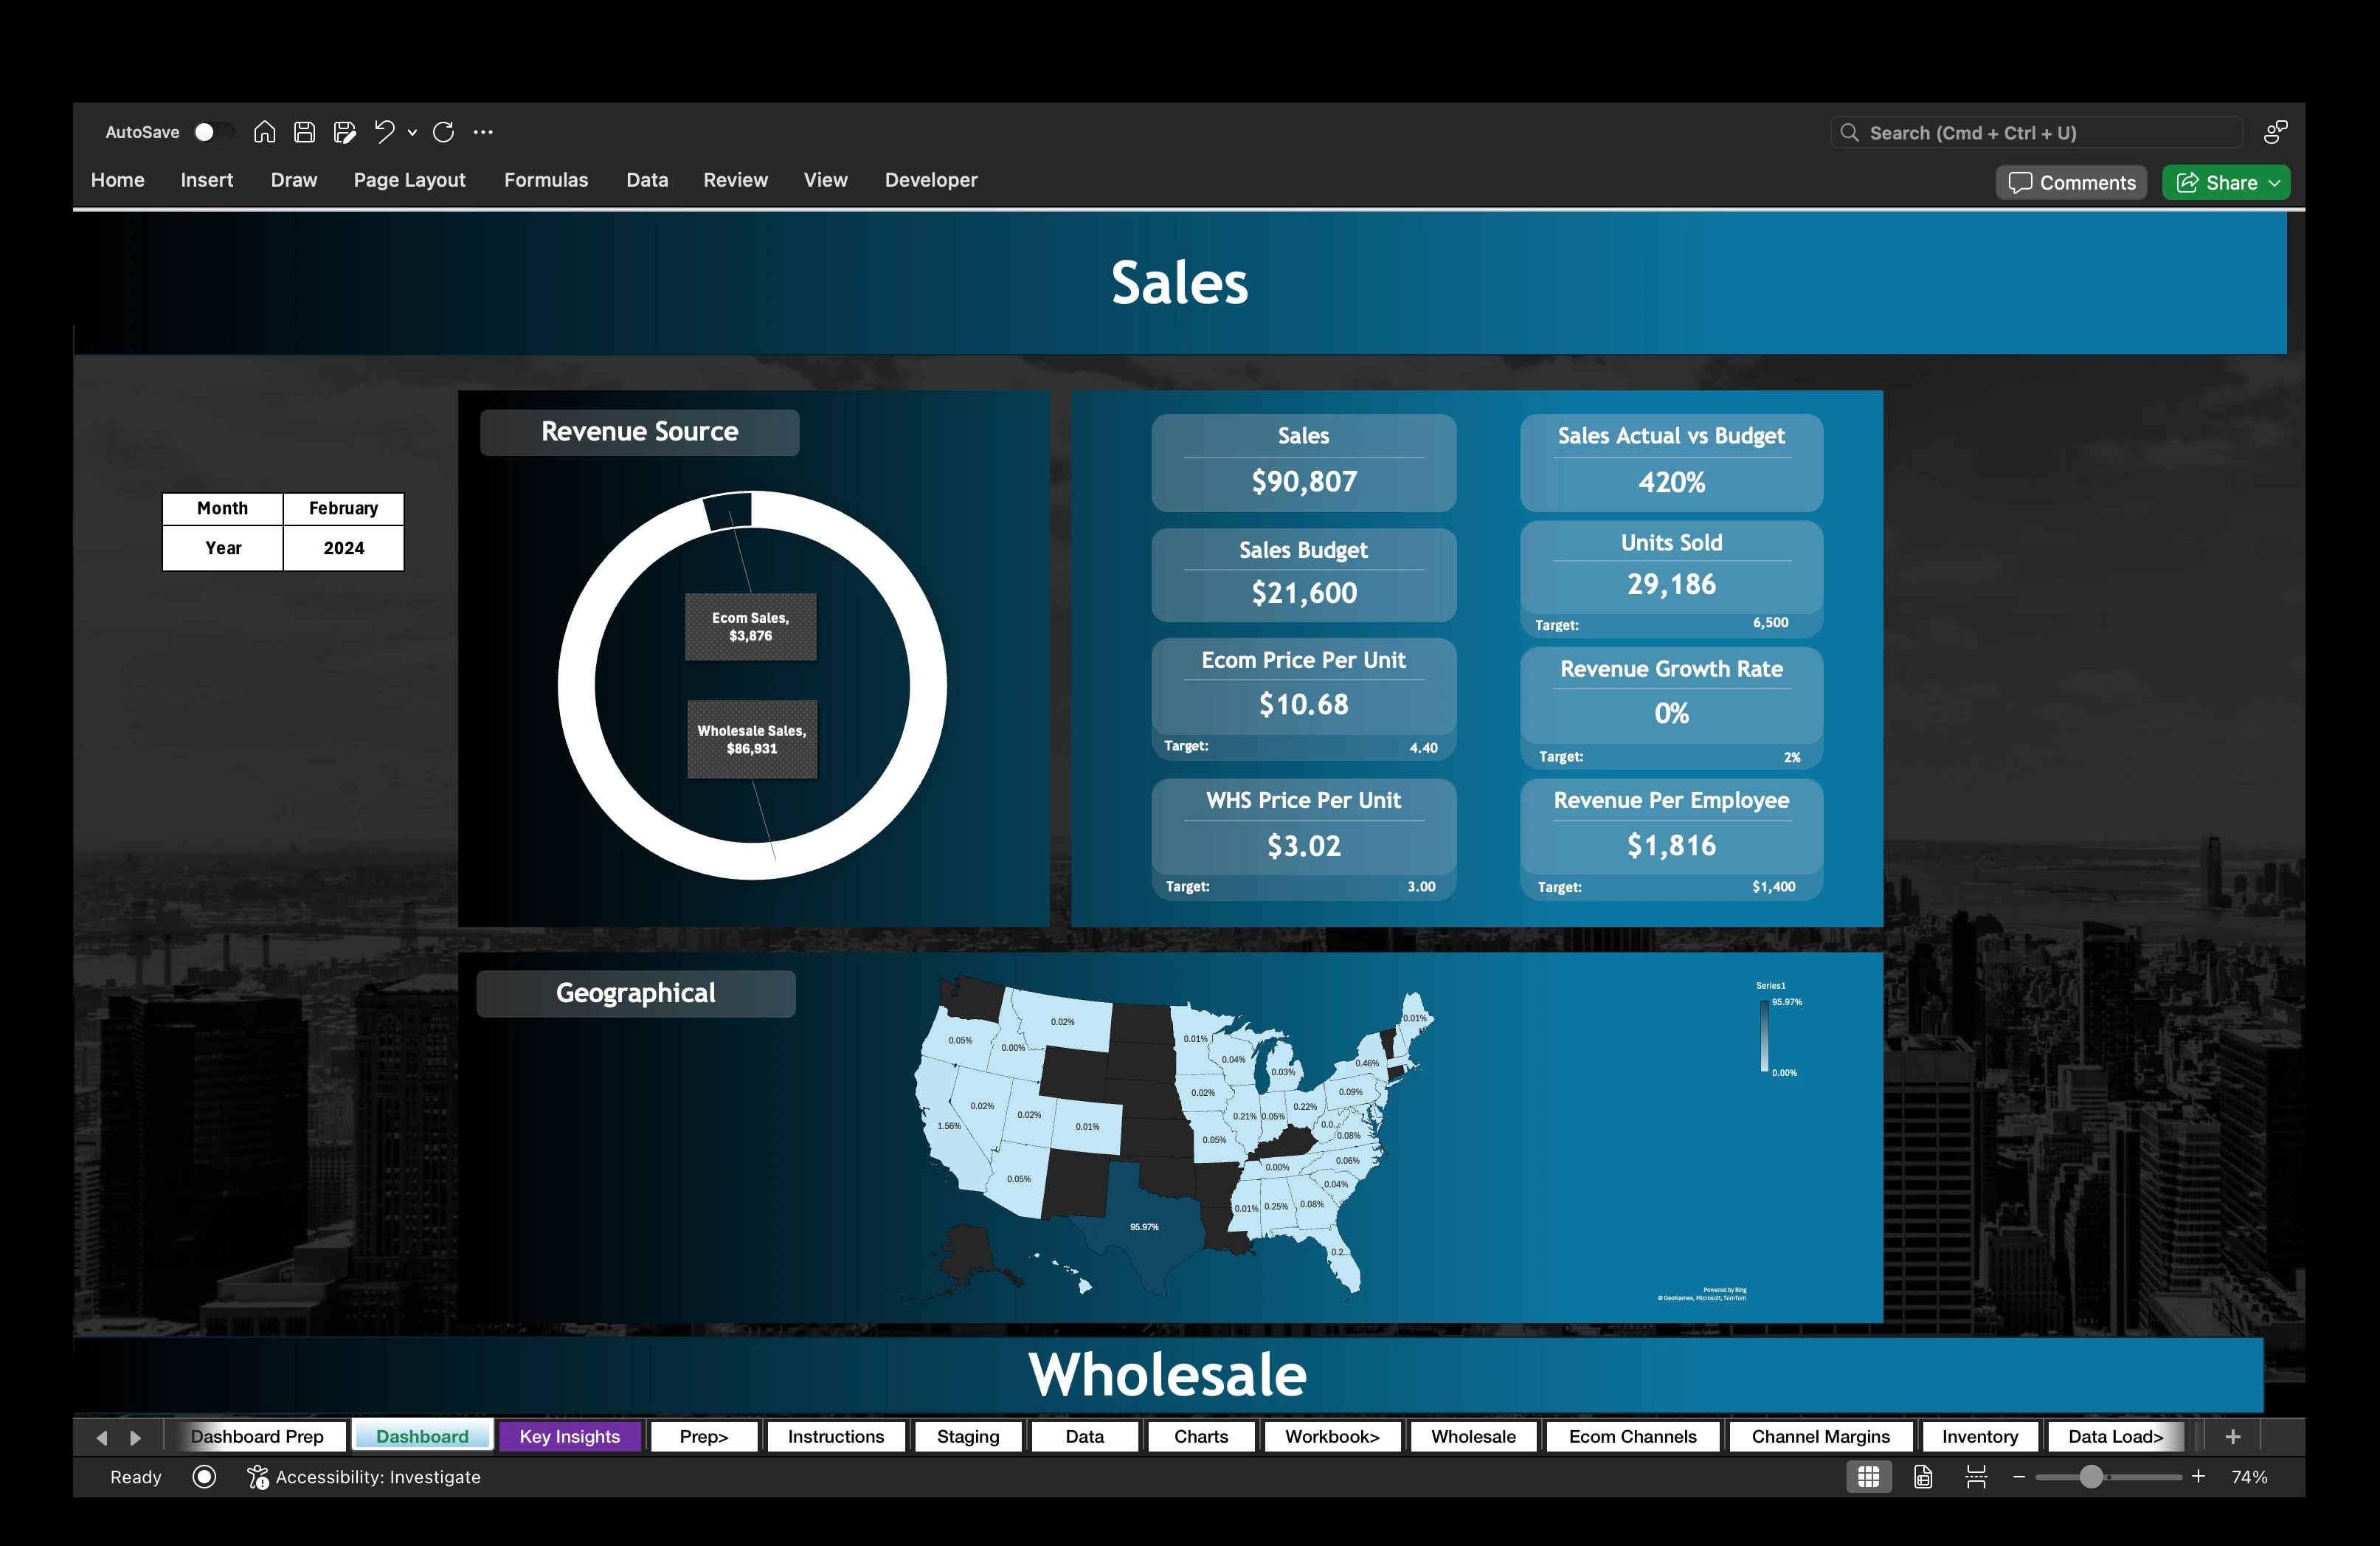Click the Sales Actual vs Budget 420% value

(x=1672, y=483)
